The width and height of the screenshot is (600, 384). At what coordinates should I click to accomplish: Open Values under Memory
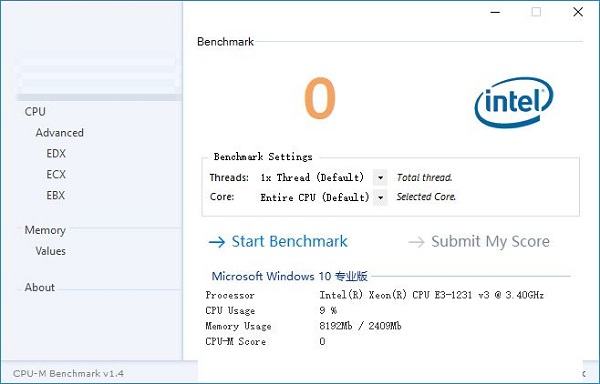click(51, 251)
